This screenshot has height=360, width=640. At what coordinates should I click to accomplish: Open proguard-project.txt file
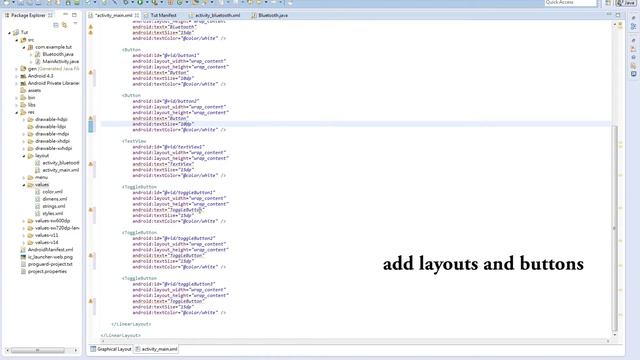tap(46, 264)
